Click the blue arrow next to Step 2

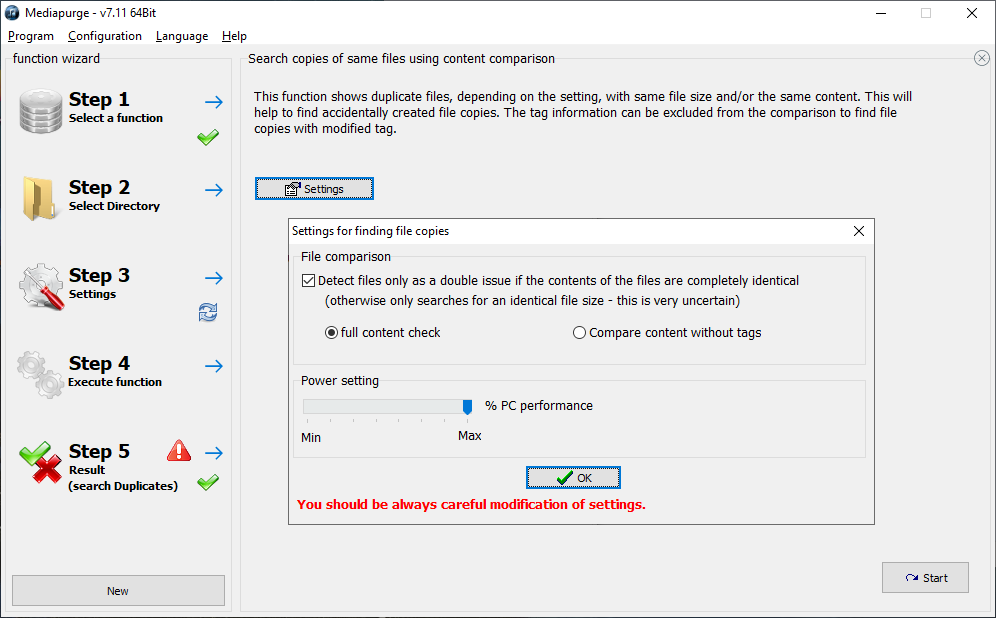pos(214,190)
